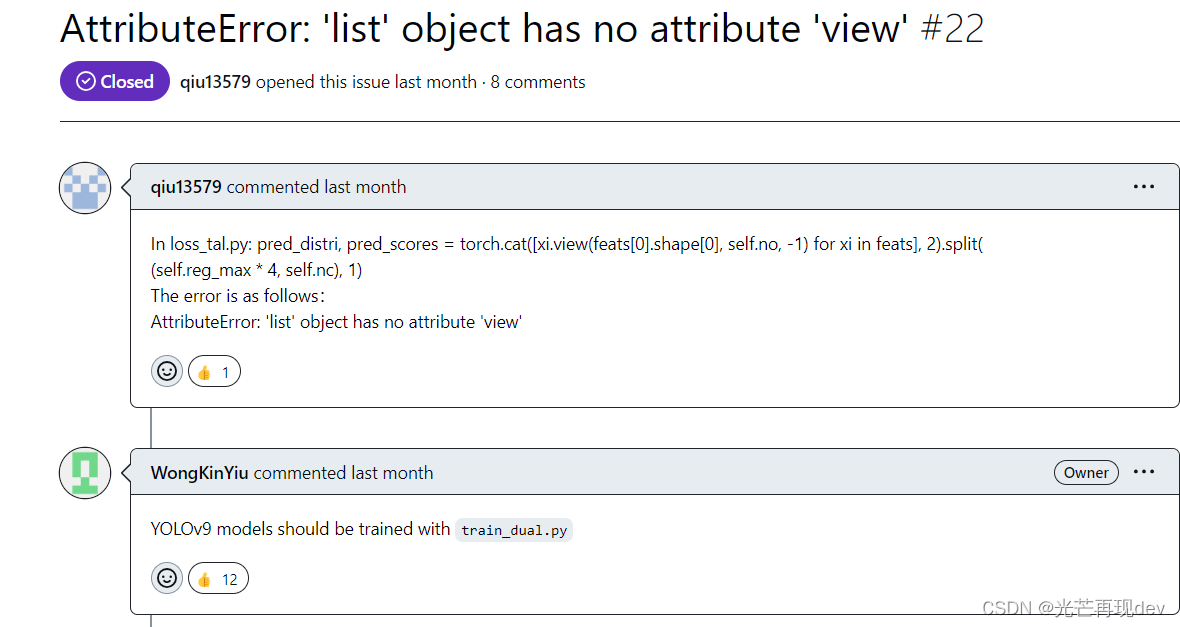Click the CSDN watermark text
The width and height of the screenshot is (1180, 627).
(x=1073, y=608)
